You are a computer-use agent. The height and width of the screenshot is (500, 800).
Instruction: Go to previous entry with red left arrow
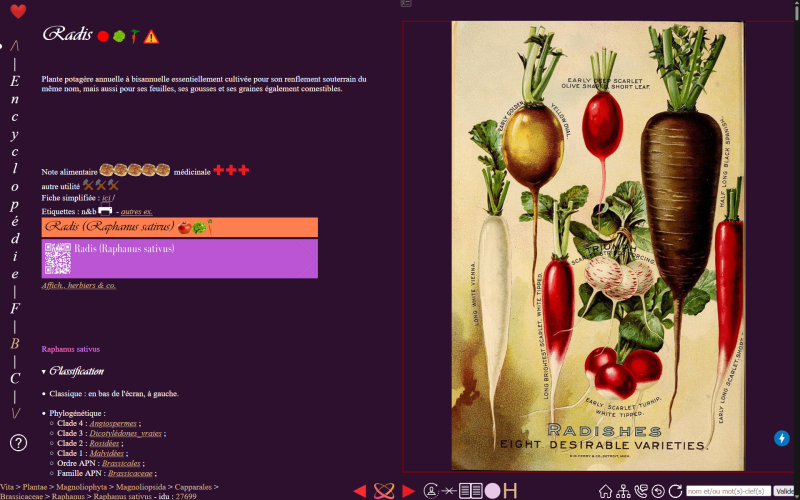[360, 491]
